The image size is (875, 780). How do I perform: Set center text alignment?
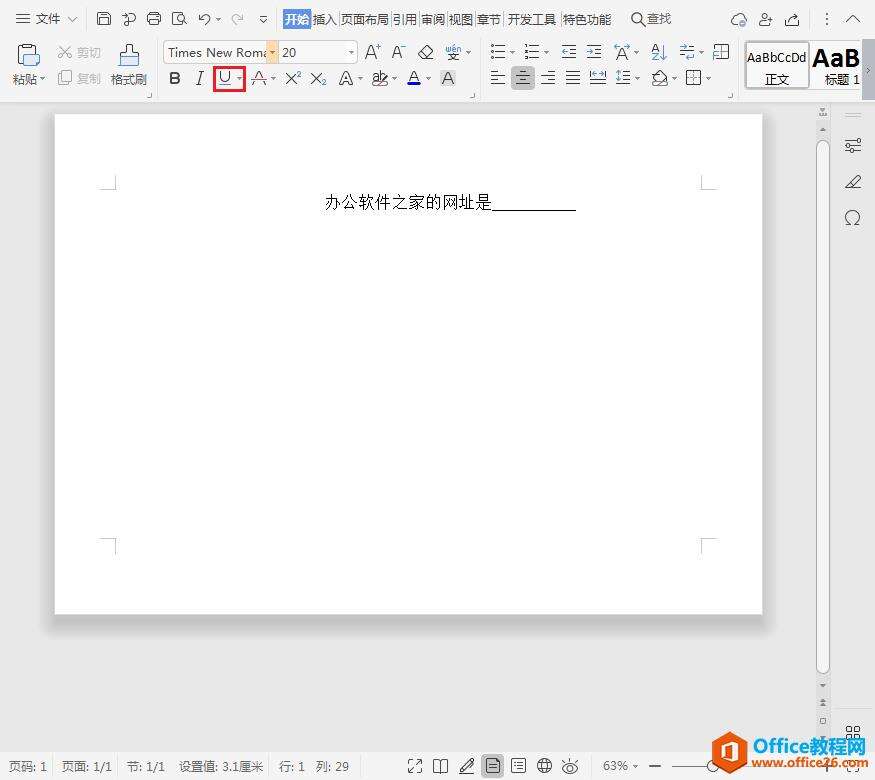(522, 78)
